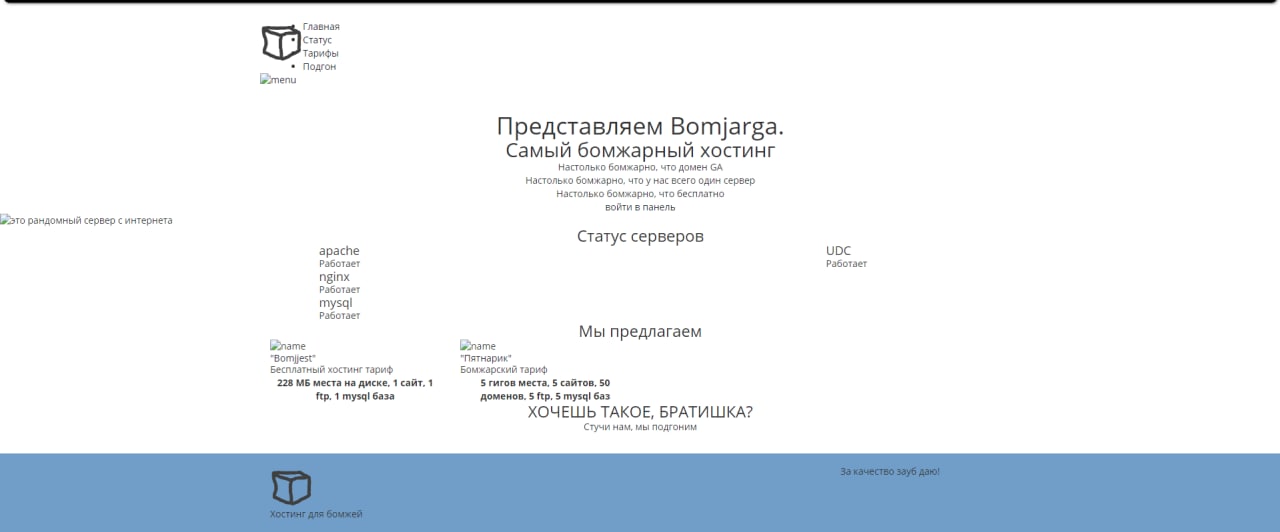Click the "Bomjjest" plan title
Viewport: 1280px width, 532px height.
coord(293,358)
